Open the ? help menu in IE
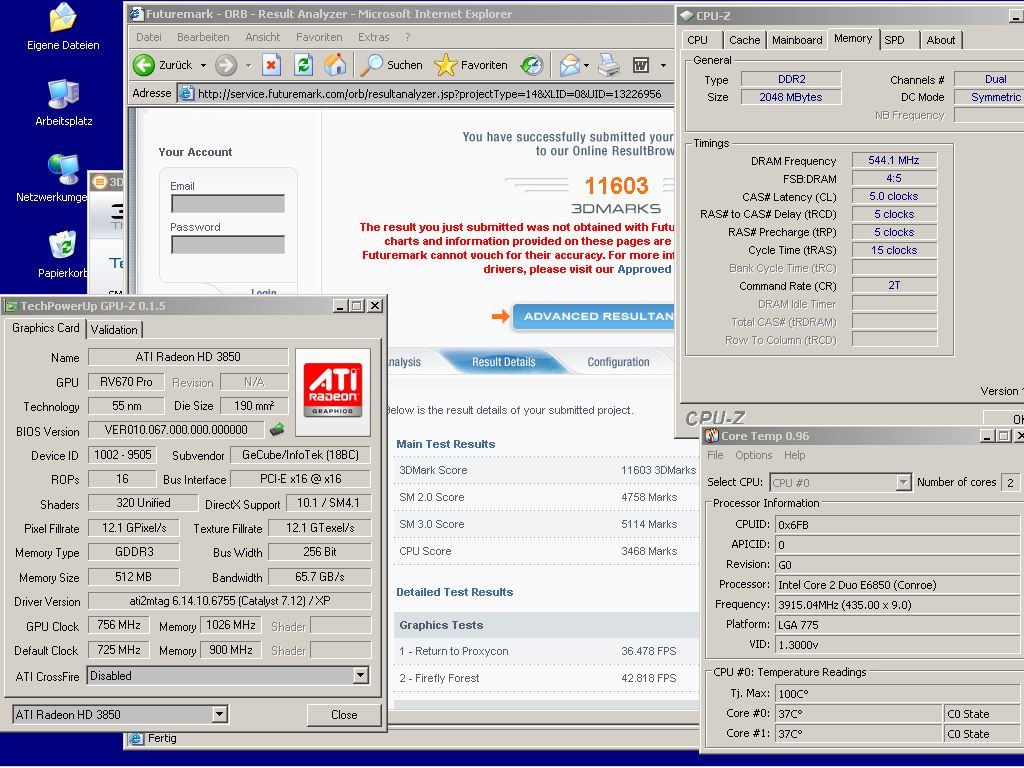The height and width of the screenshot is (768, 1024). pos(408,37)
